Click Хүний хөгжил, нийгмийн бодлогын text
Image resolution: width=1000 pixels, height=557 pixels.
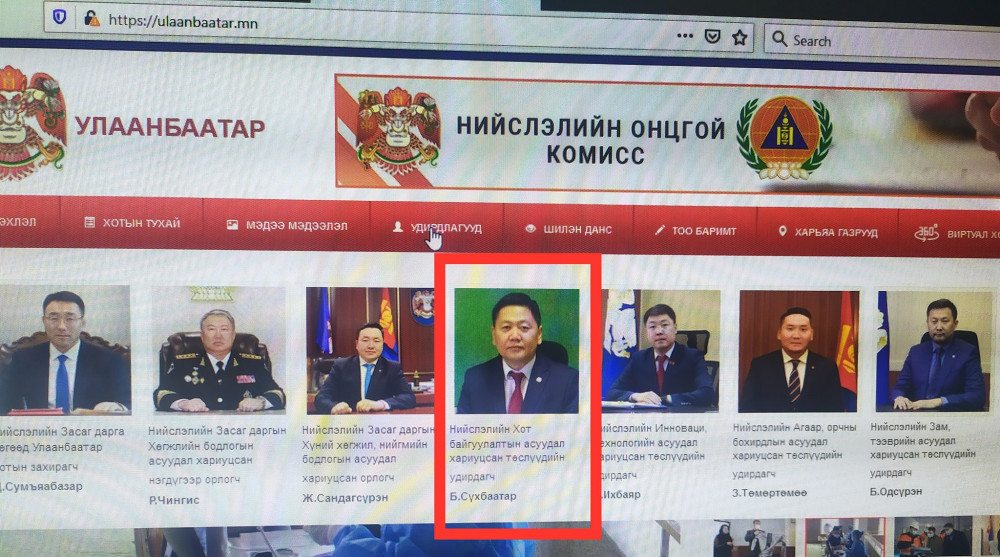coord(365,451)
